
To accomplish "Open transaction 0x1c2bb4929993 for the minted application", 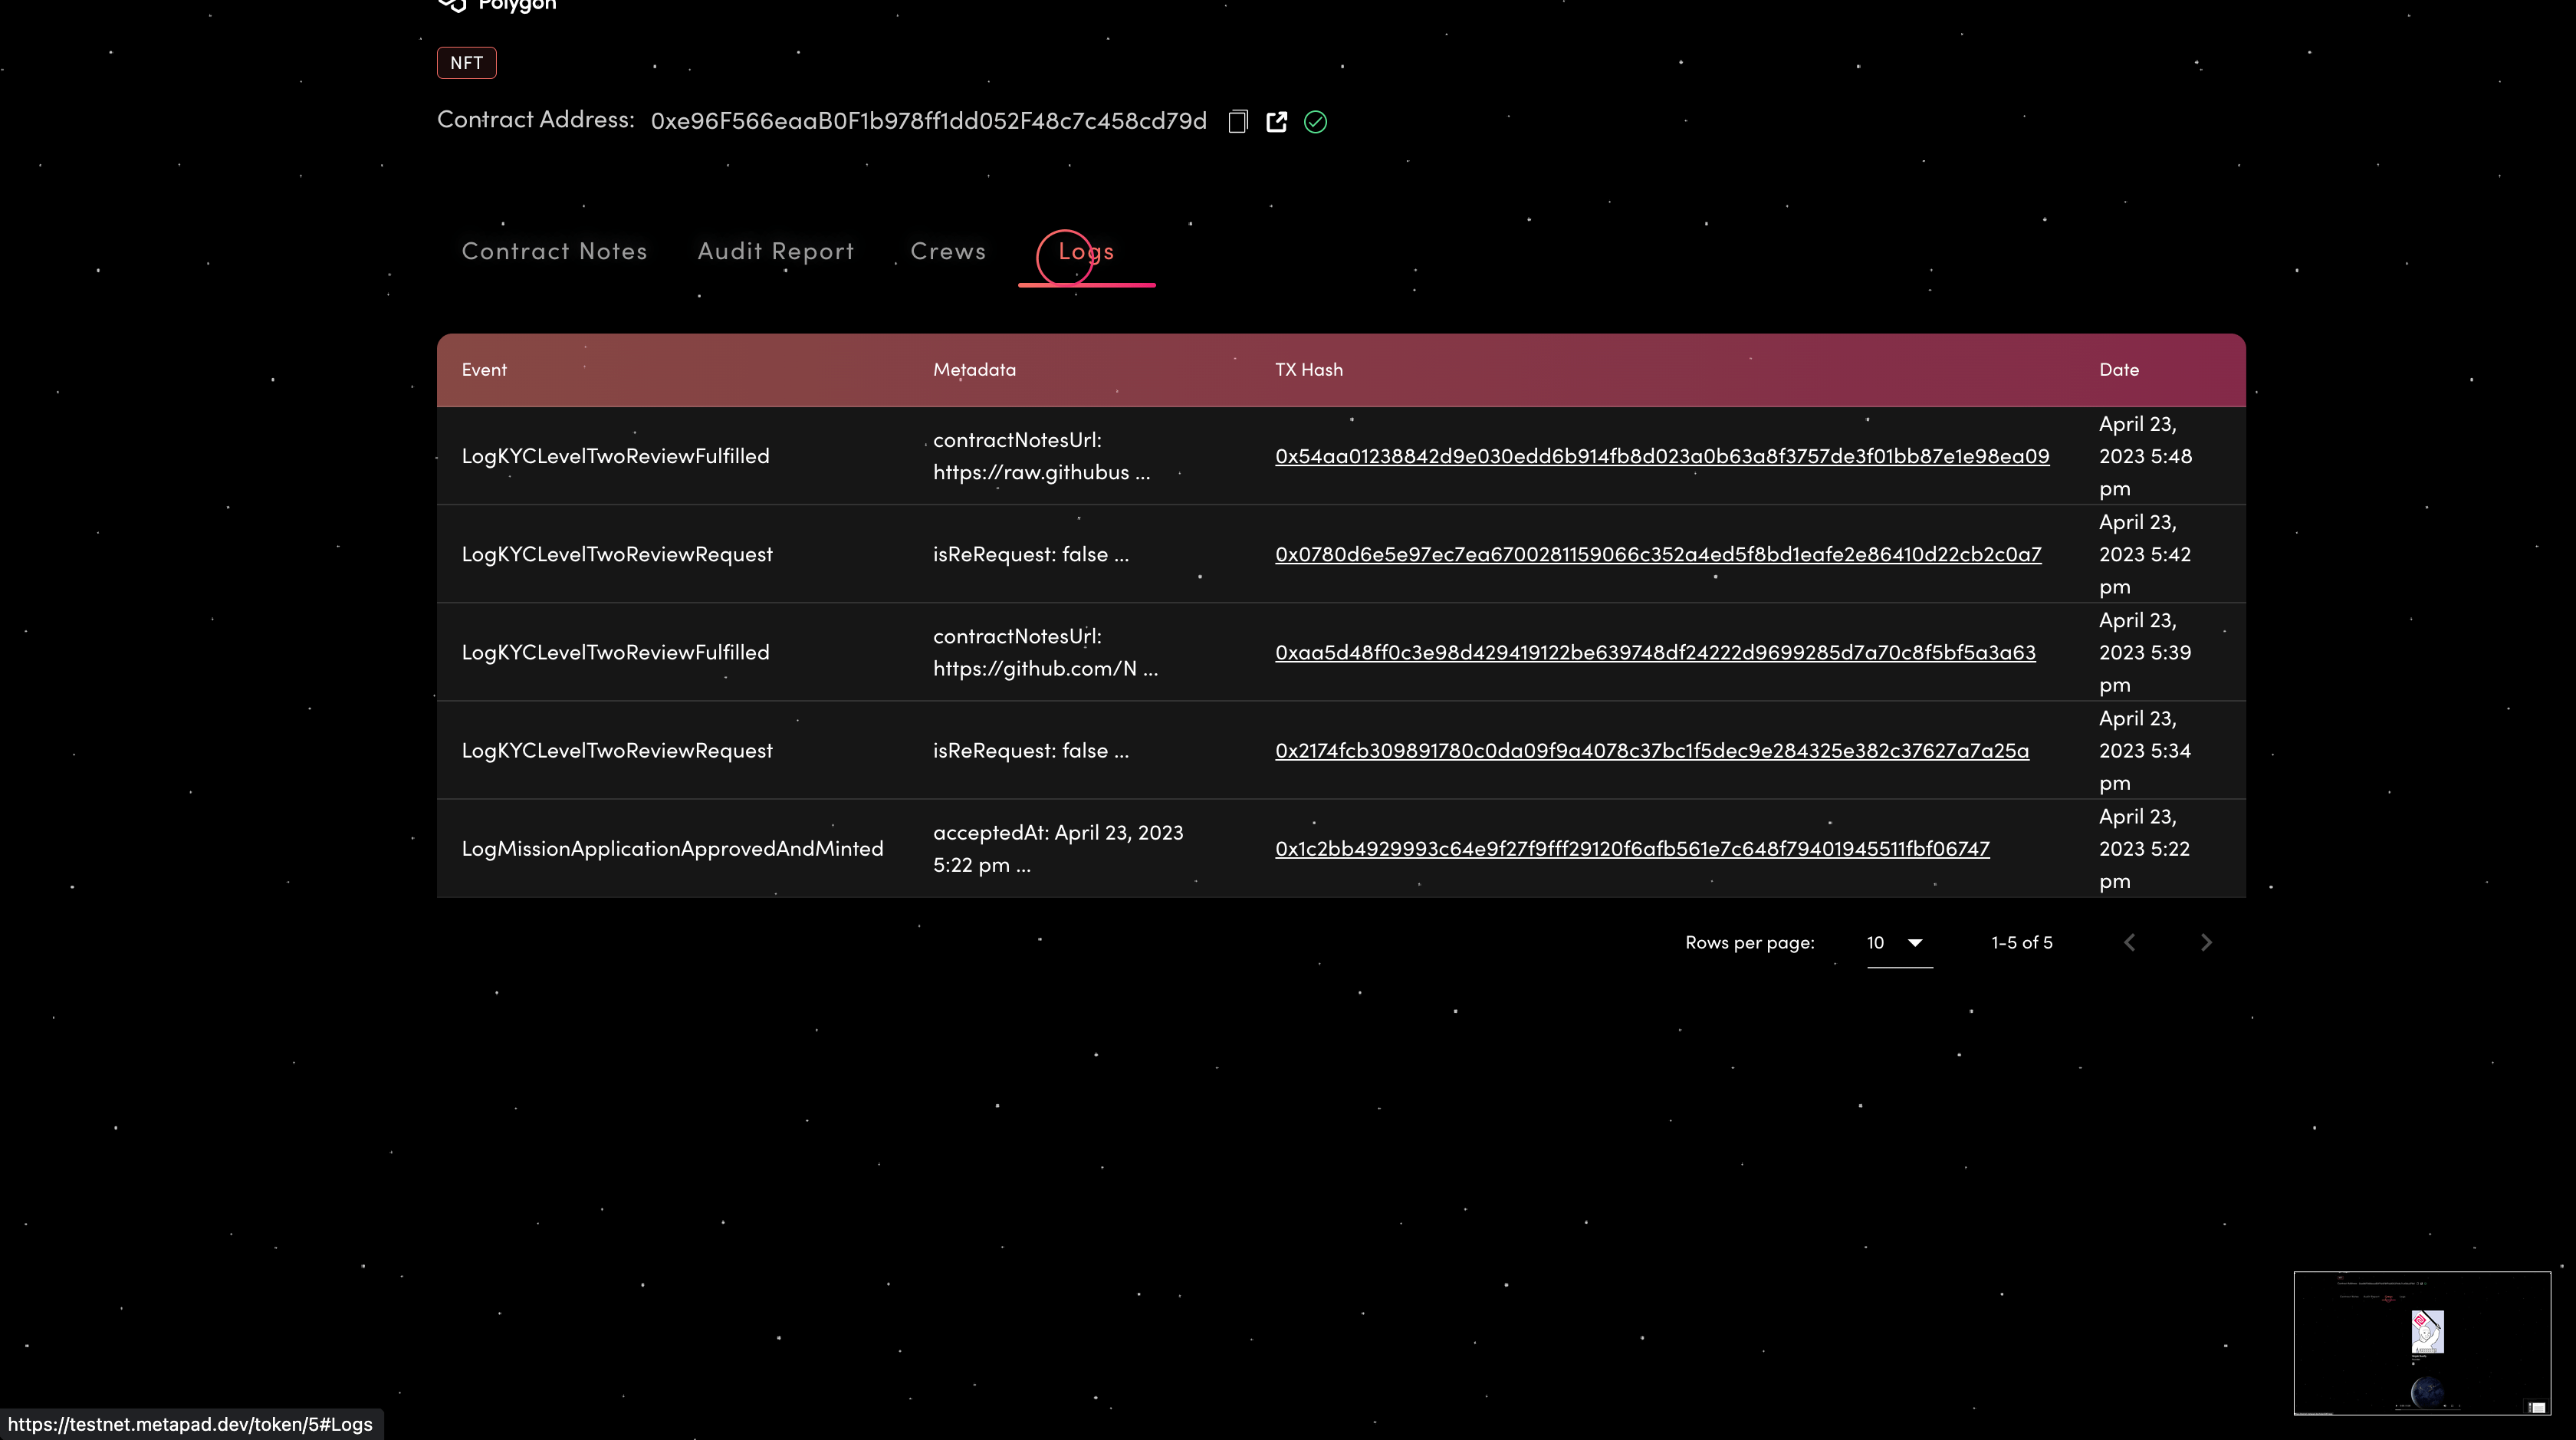I will (x=1632, y=848).
